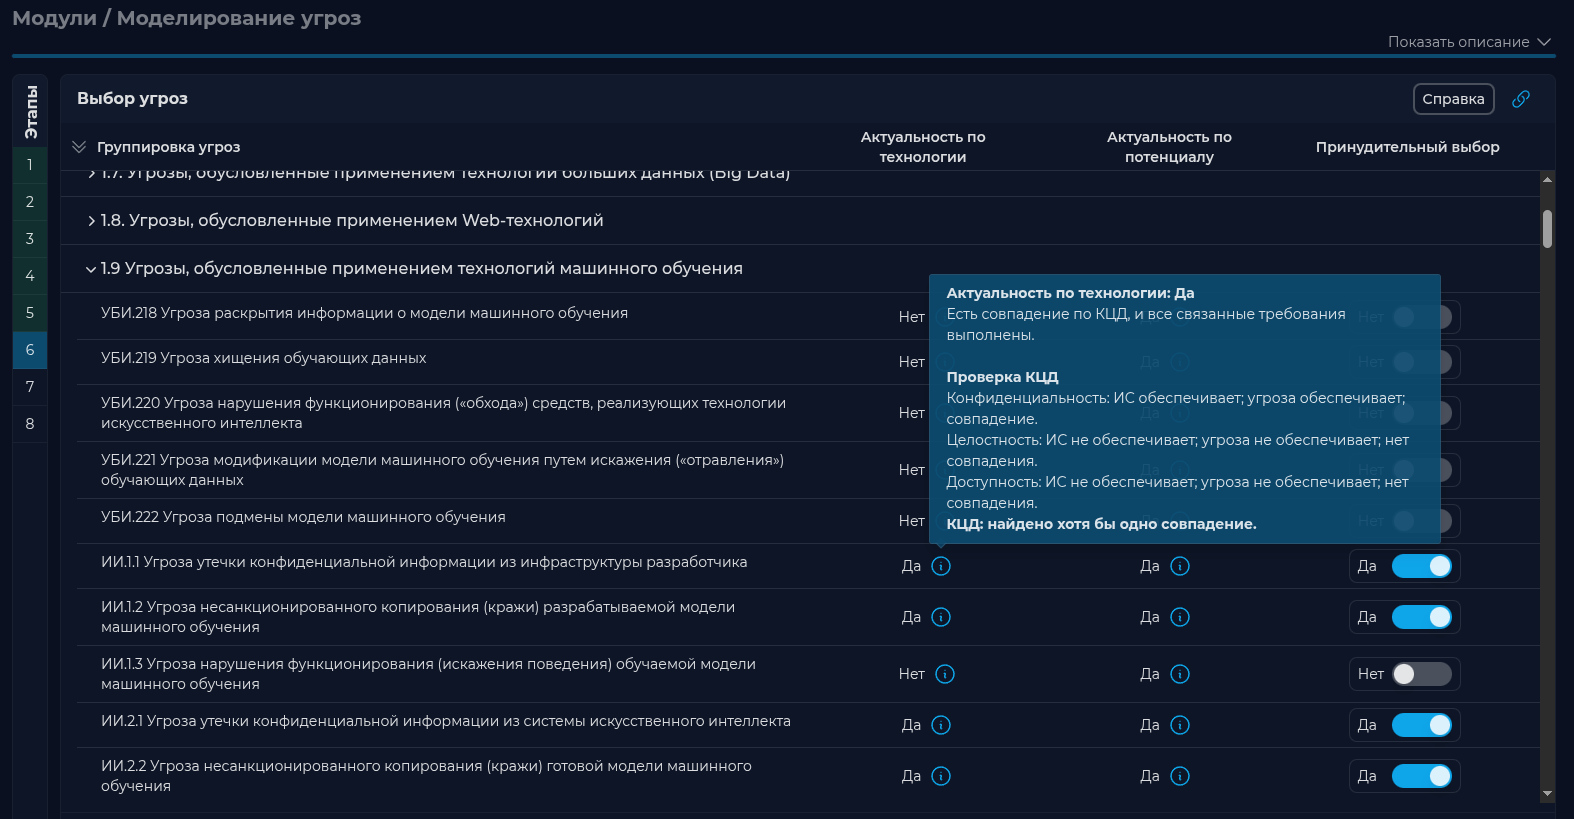Open potential info icon for ИИ.1.1
The height and width of the screenshot is (819, 1574).
tap(1180, 566)
